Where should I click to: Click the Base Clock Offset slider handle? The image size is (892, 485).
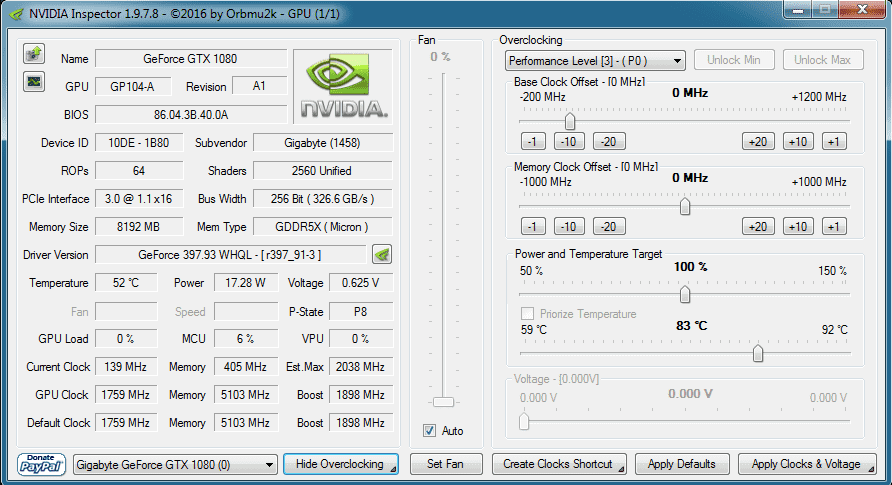569,121
